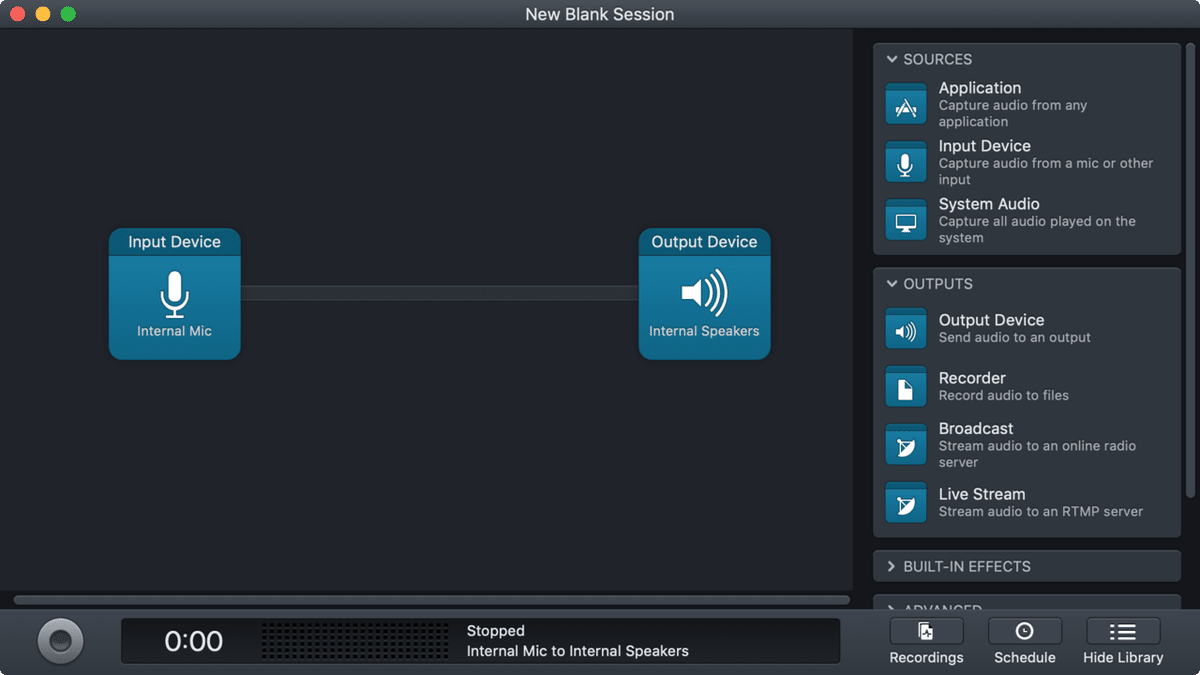Select the System Audio monitor icon
Screen dimensions: 1200x675
pos(906,220)
